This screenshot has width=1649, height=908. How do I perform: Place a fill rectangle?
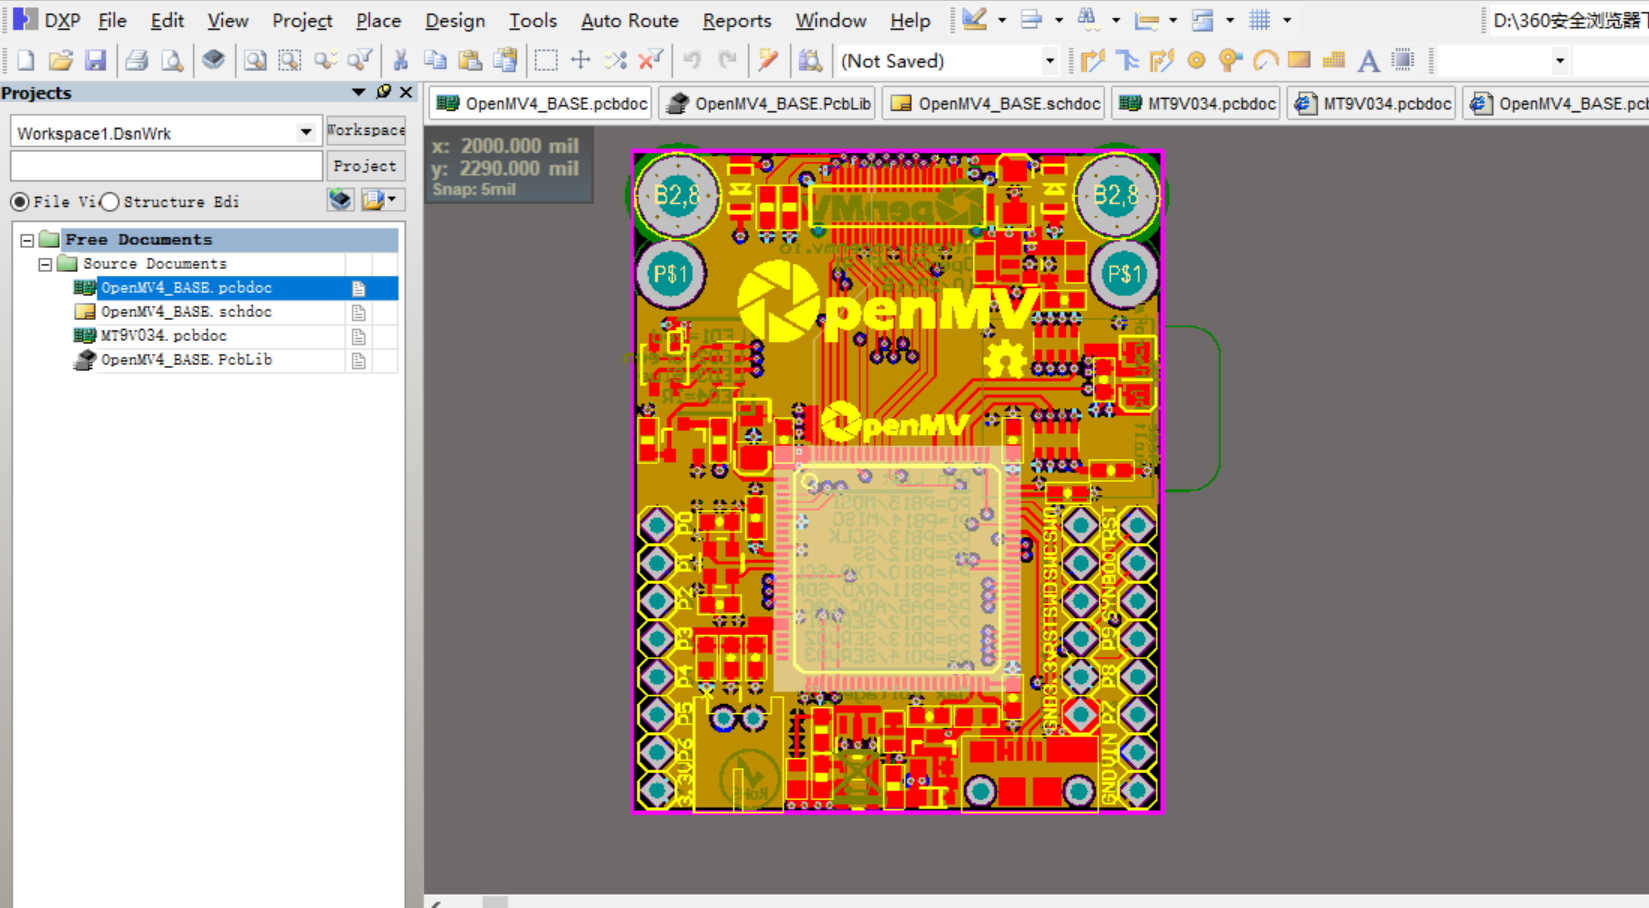pyautogui.click(x=1300, y=61)
